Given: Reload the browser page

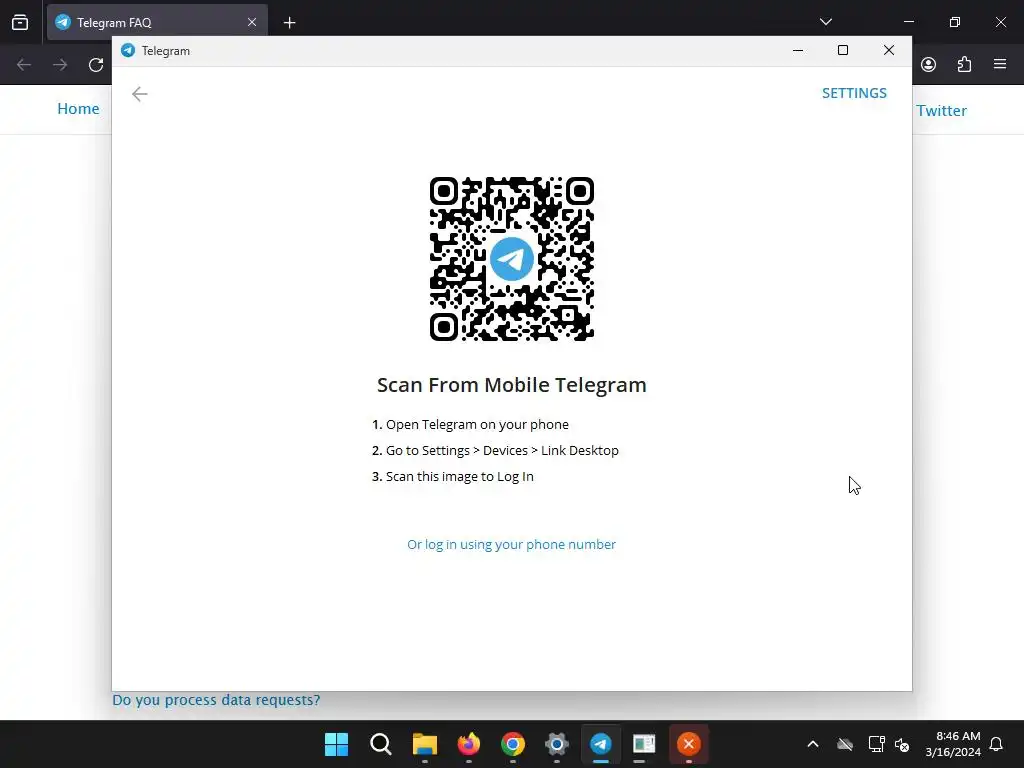Looking at the screenshot, I should (96, 65).
